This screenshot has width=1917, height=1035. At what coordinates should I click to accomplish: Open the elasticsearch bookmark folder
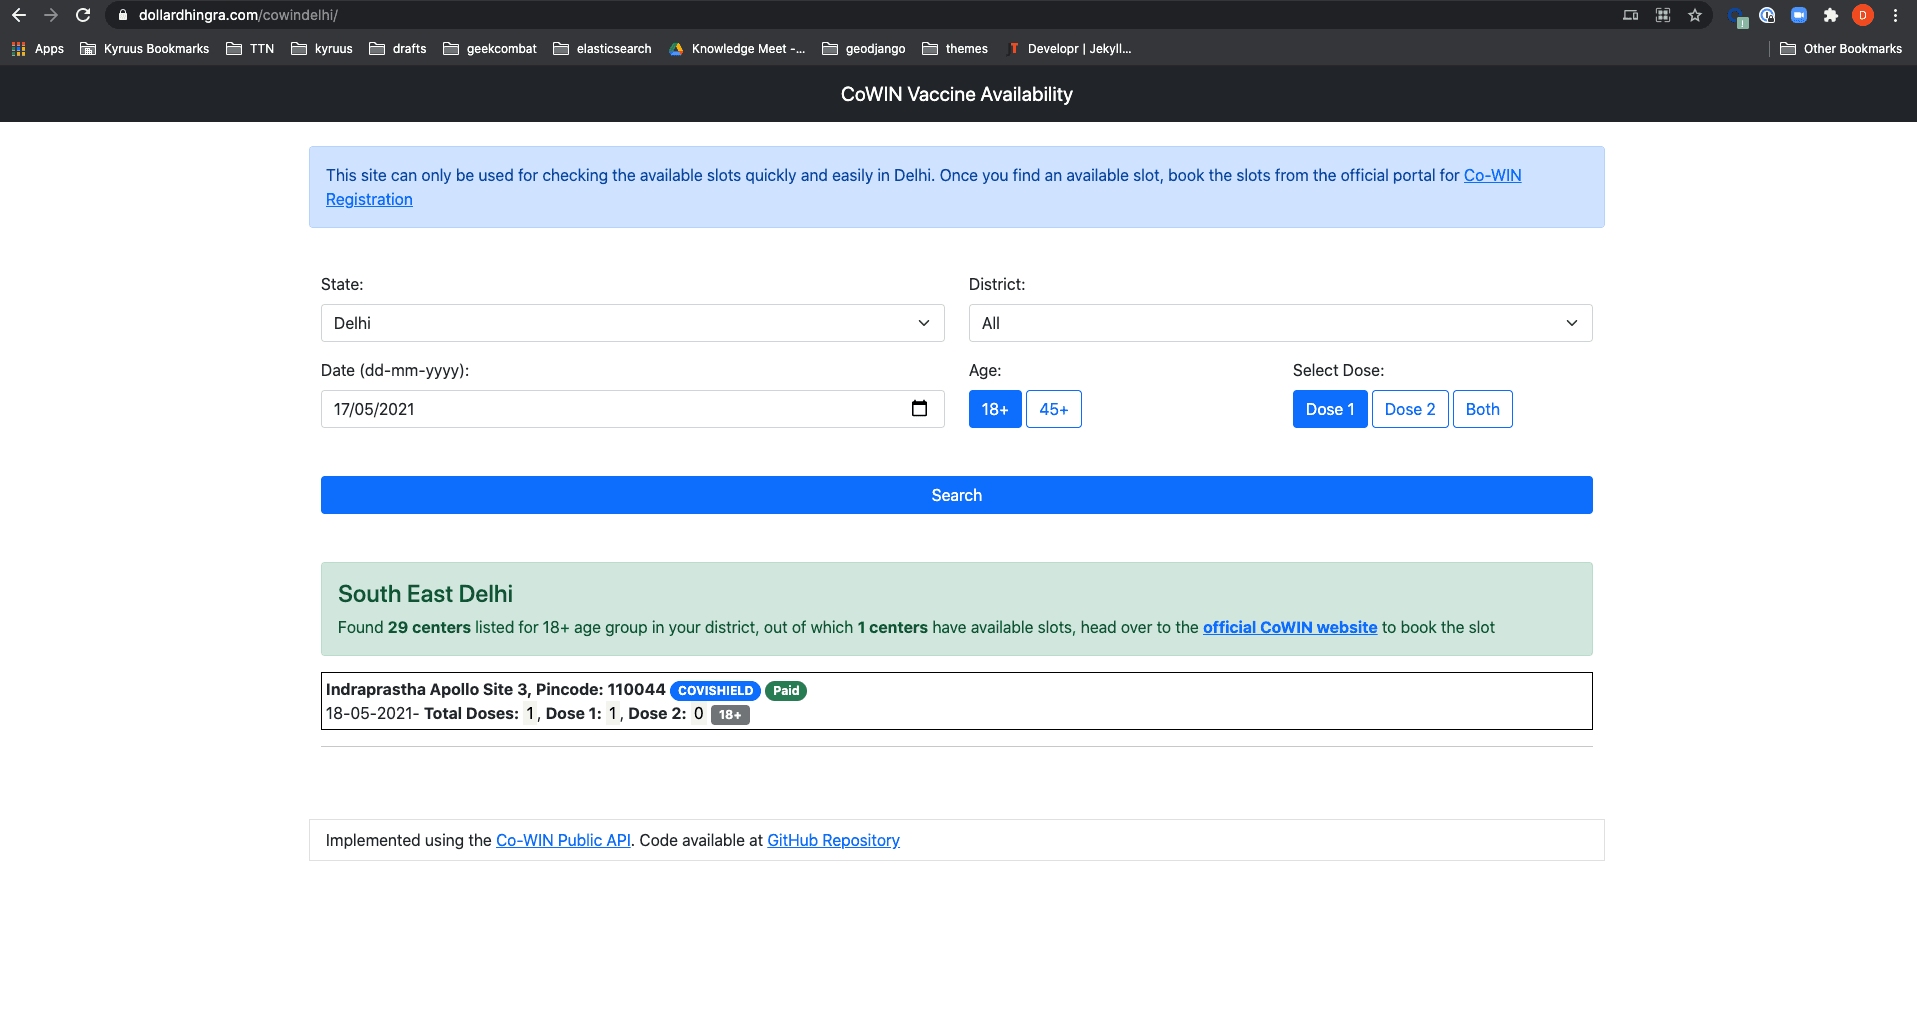point(602,48)
